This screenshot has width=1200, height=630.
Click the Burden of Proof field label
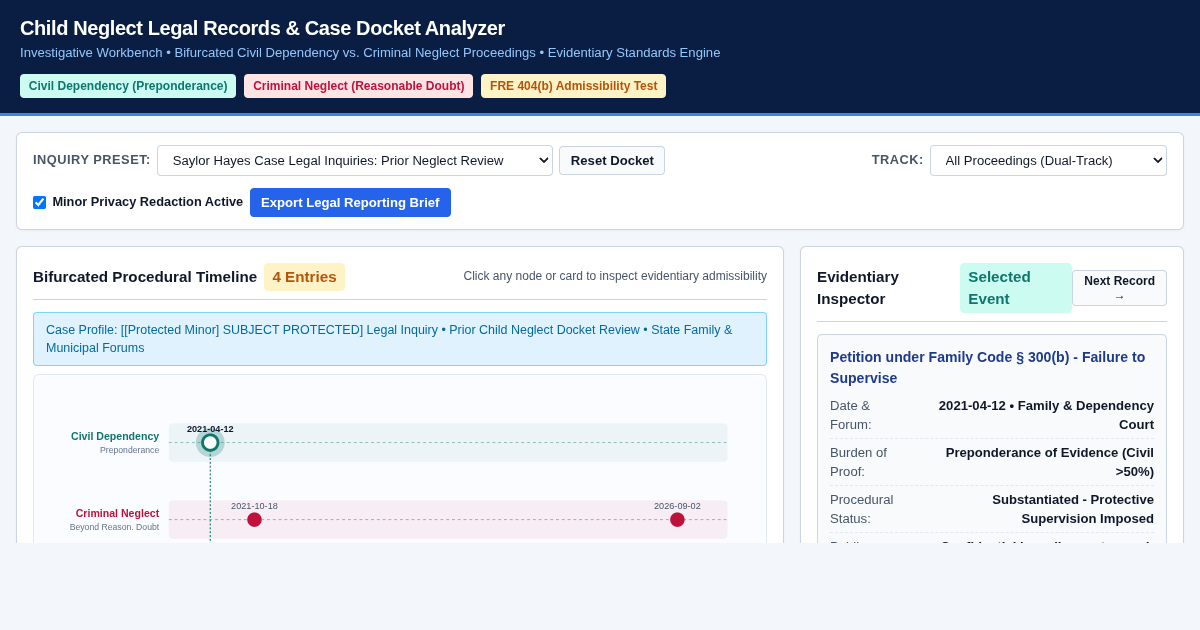pos(858,462)
